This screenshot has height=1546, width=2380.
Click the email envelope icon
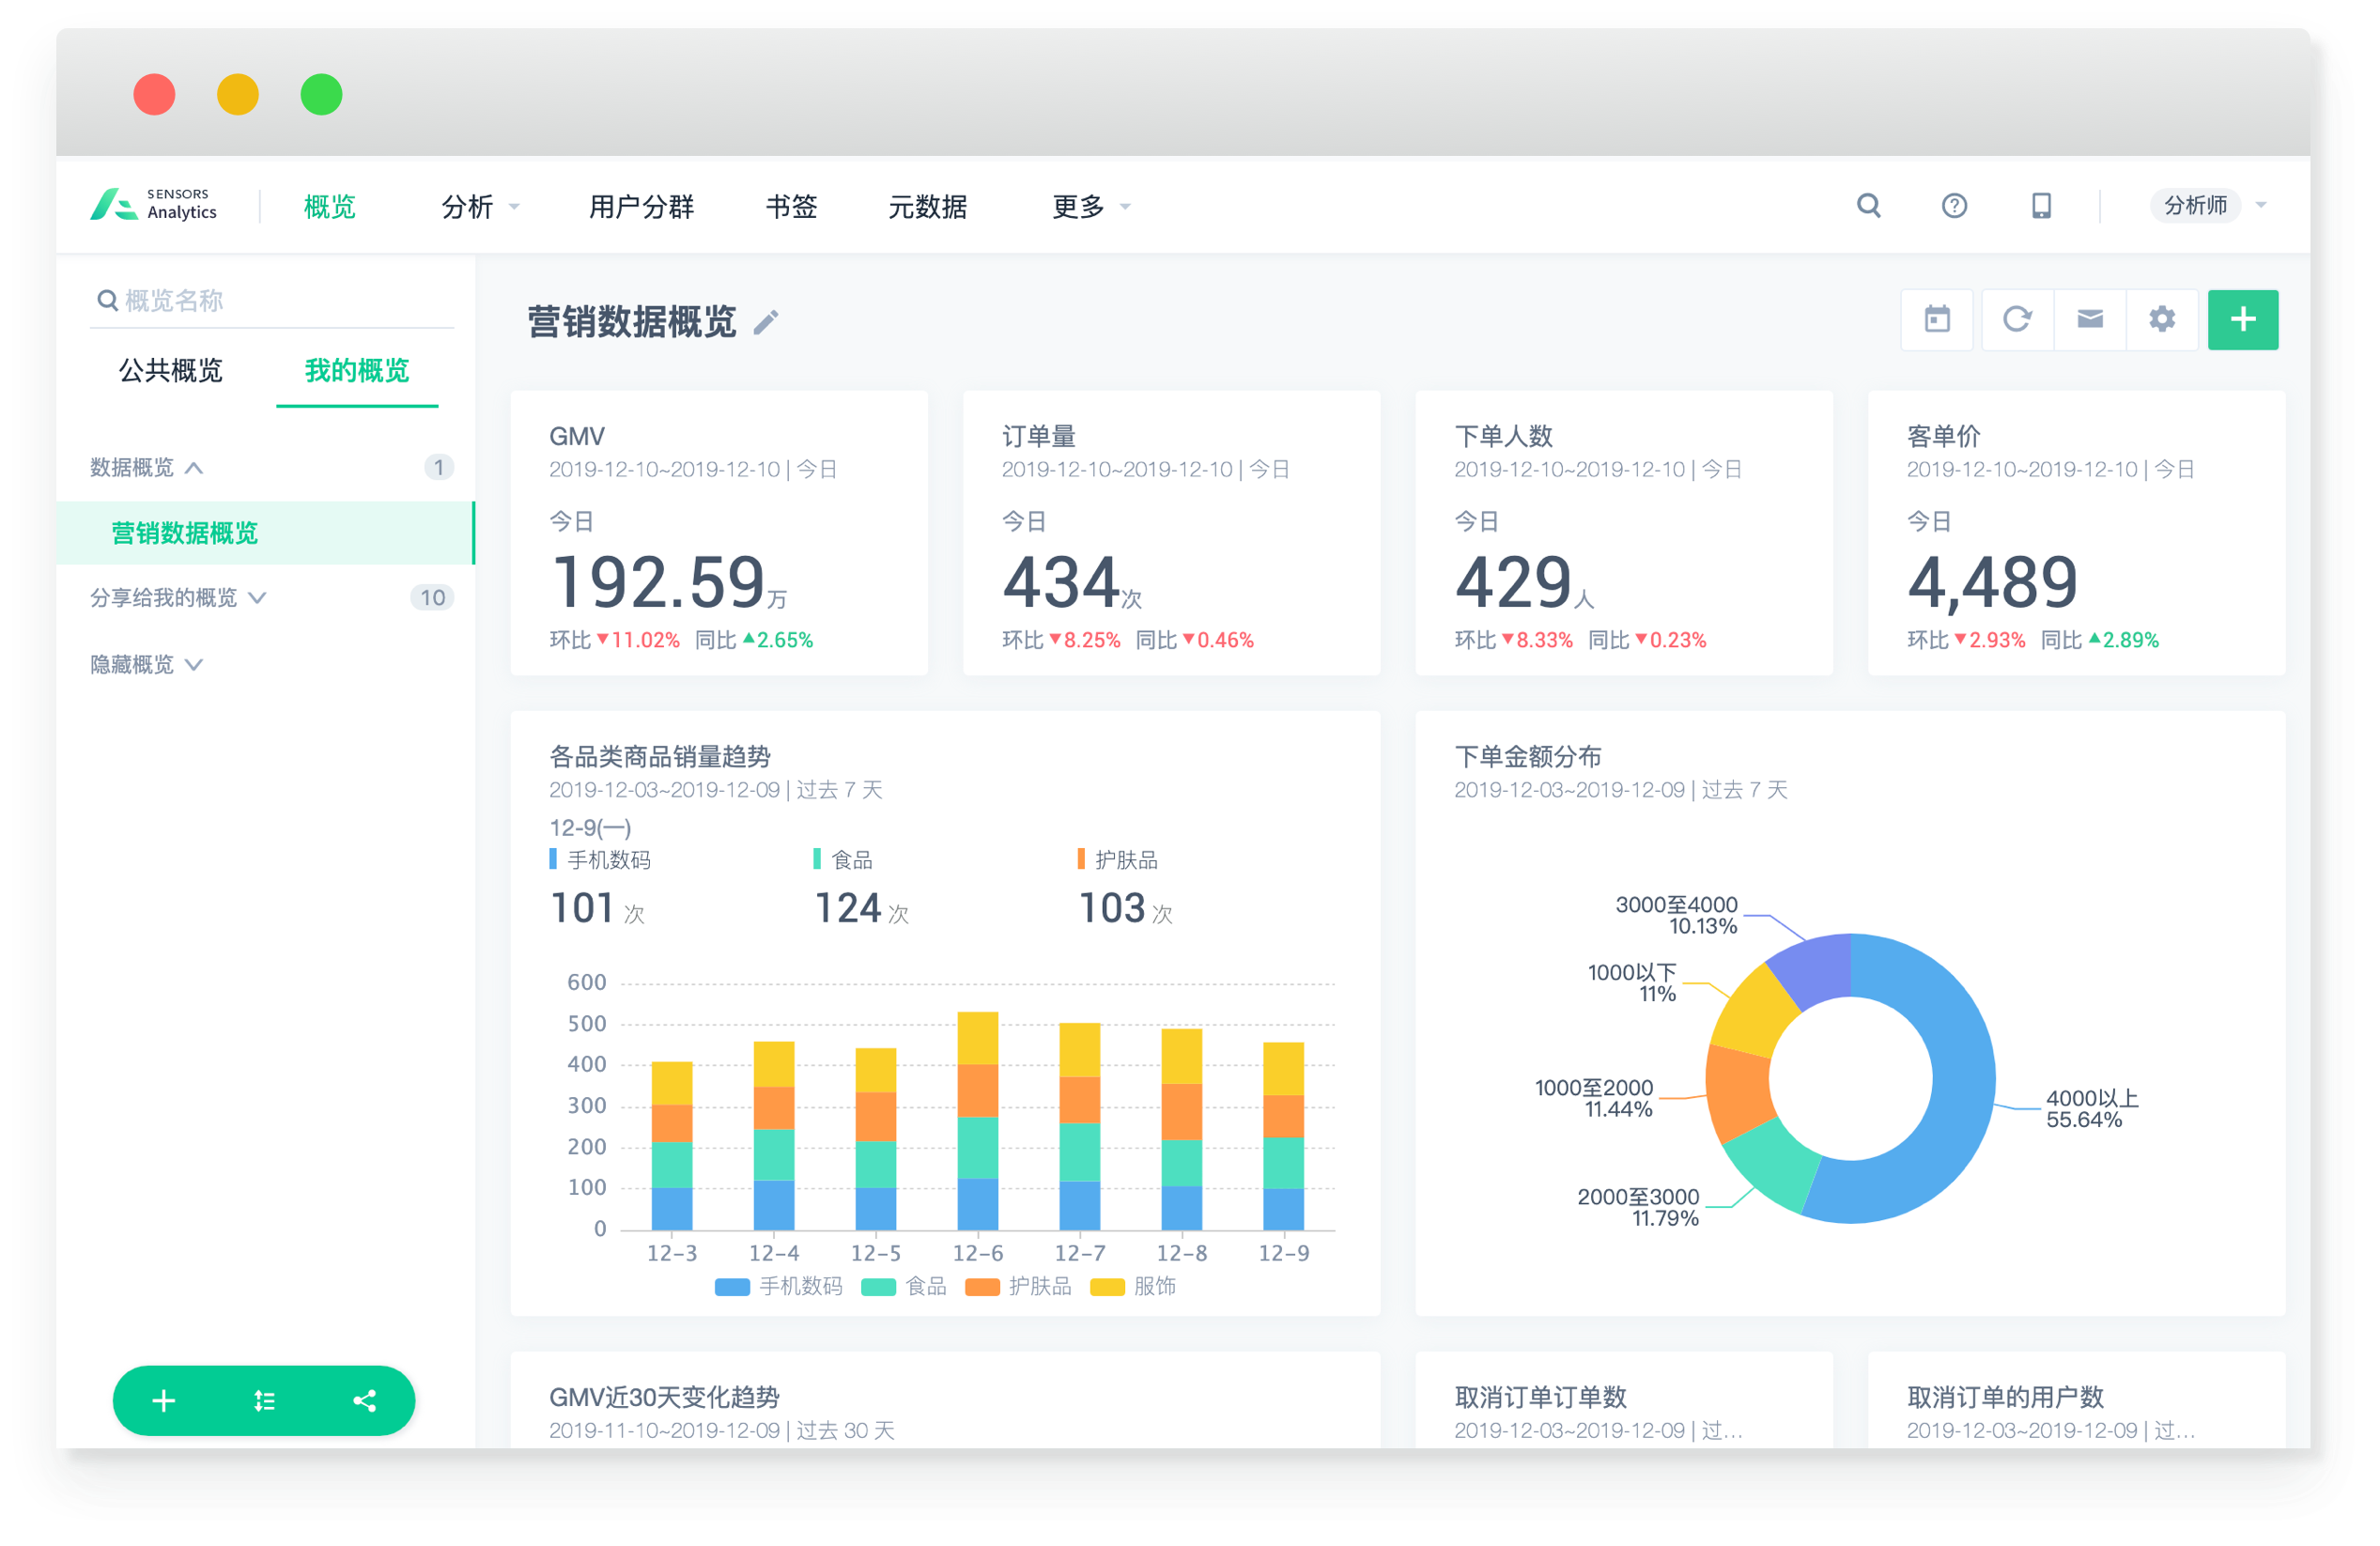pos(2089,320)
